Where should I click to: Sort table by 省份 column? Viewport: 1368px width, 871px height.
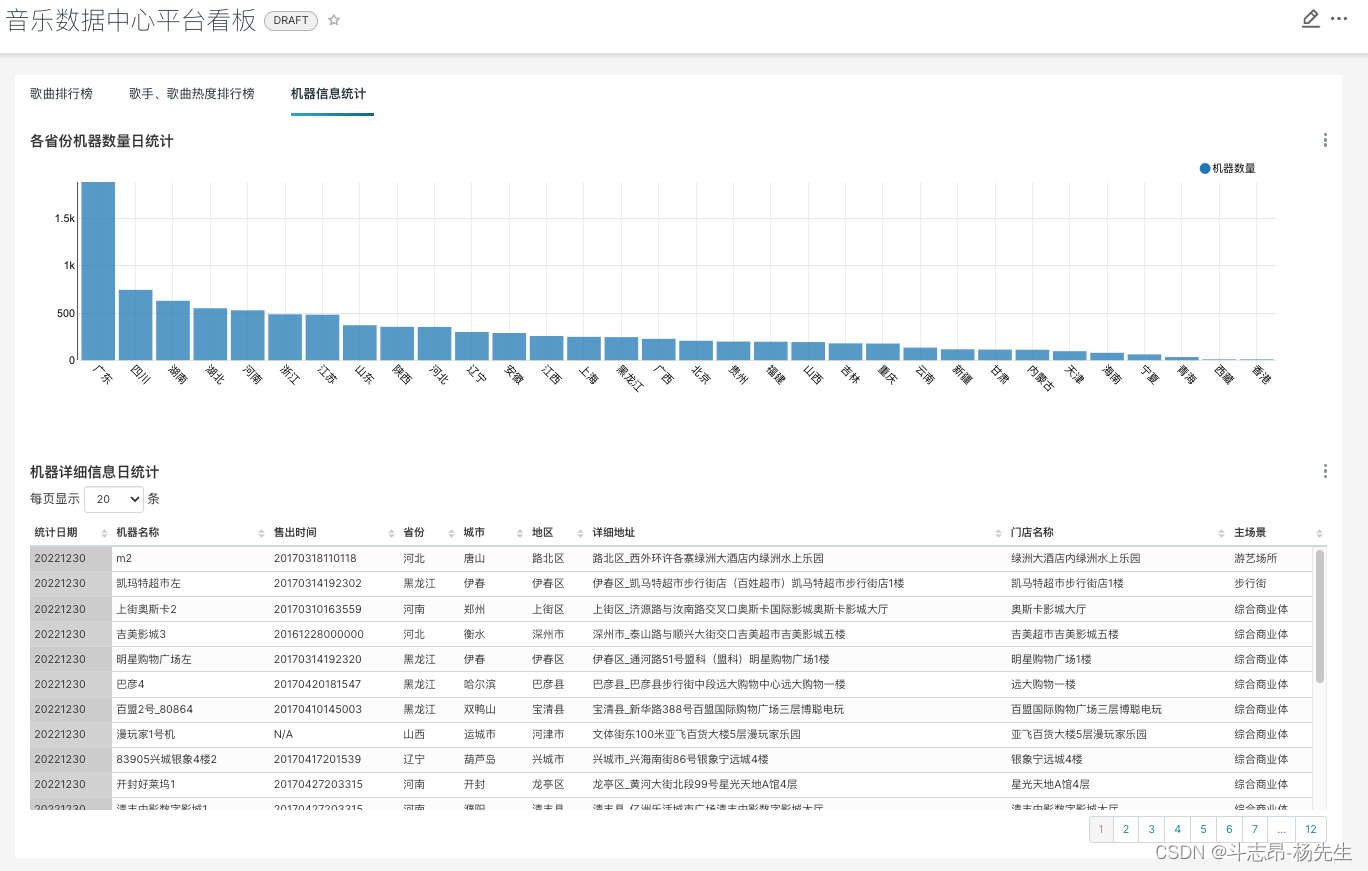pyautogui.click(x=429, y=533)
